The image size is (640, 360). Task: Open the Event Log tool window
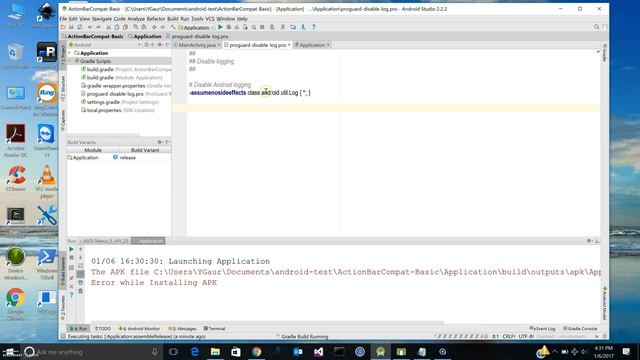tap(542, 328)
